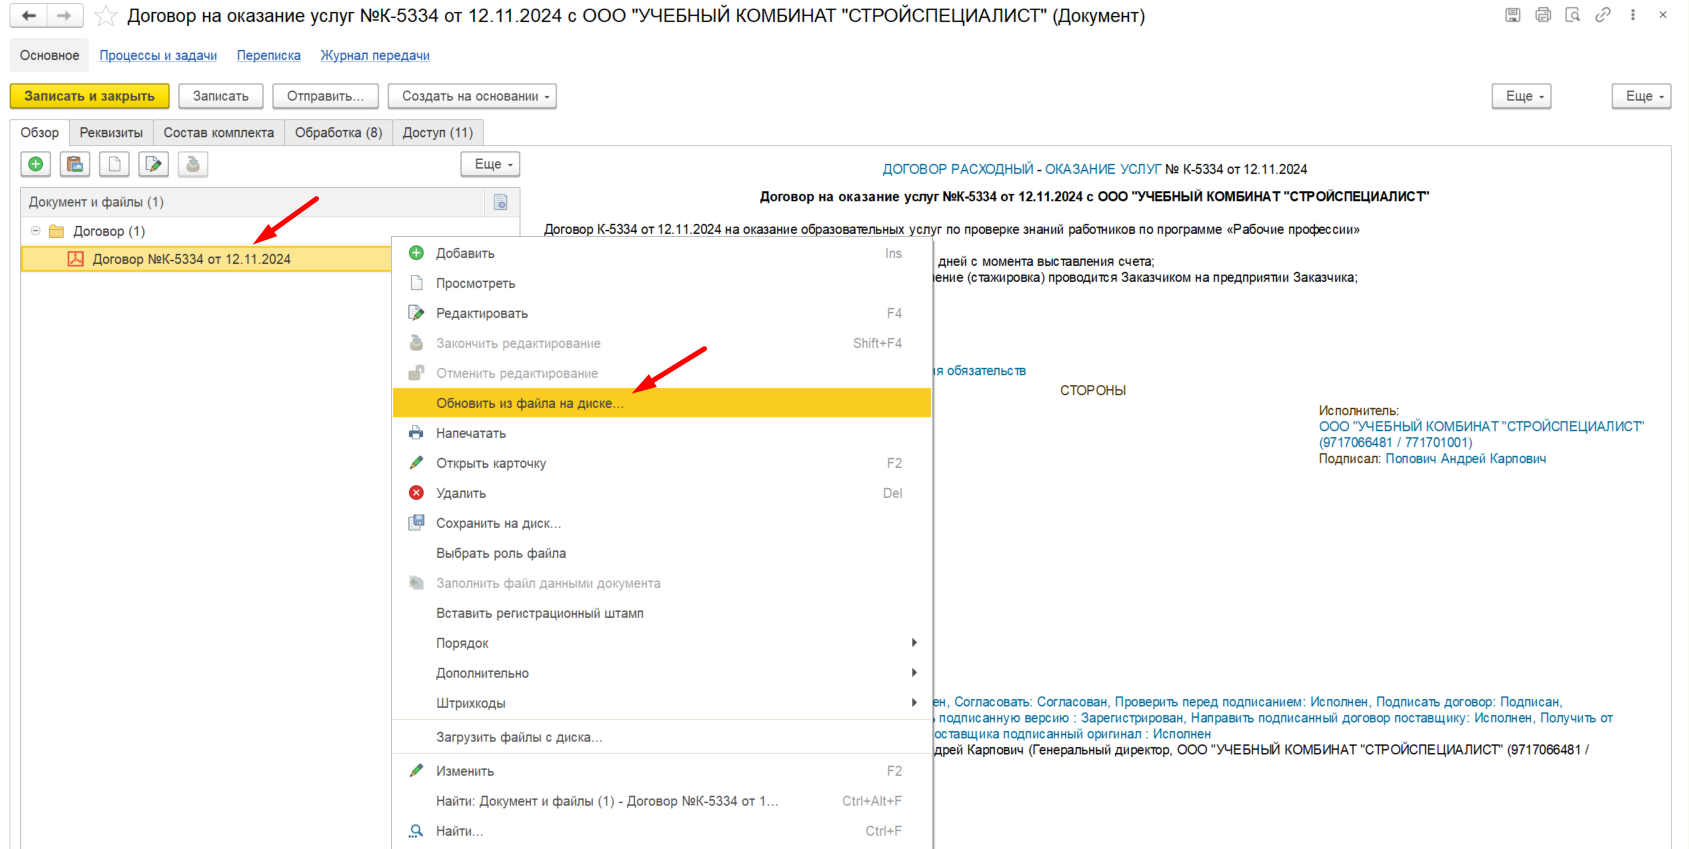Switch to the Реквизиты tab
Screen dimensions: 1689x849
click(x=111, y=133)
